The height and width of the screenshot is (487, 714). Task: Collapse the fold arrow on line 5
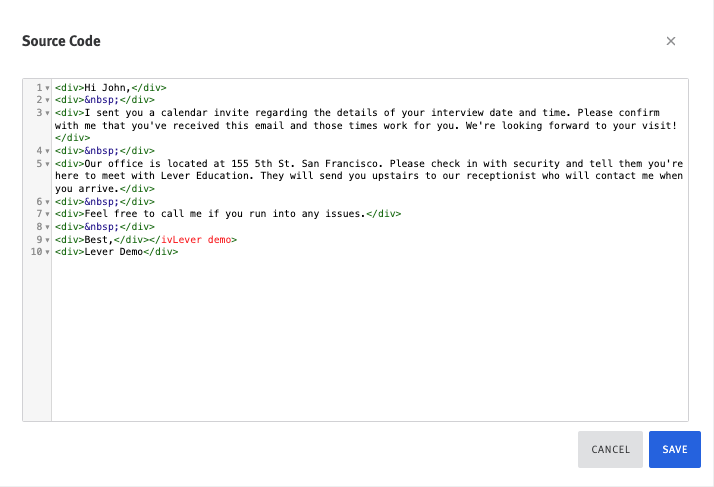coord(47,164)
